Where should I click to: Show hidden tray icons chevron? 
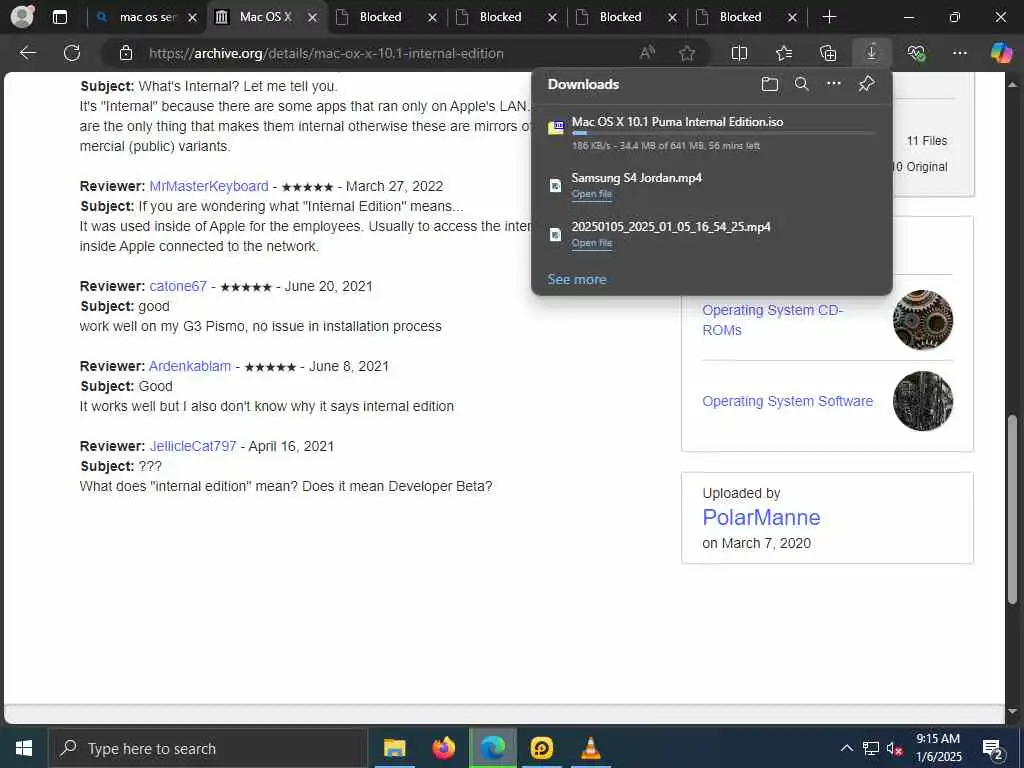(846, 748)
